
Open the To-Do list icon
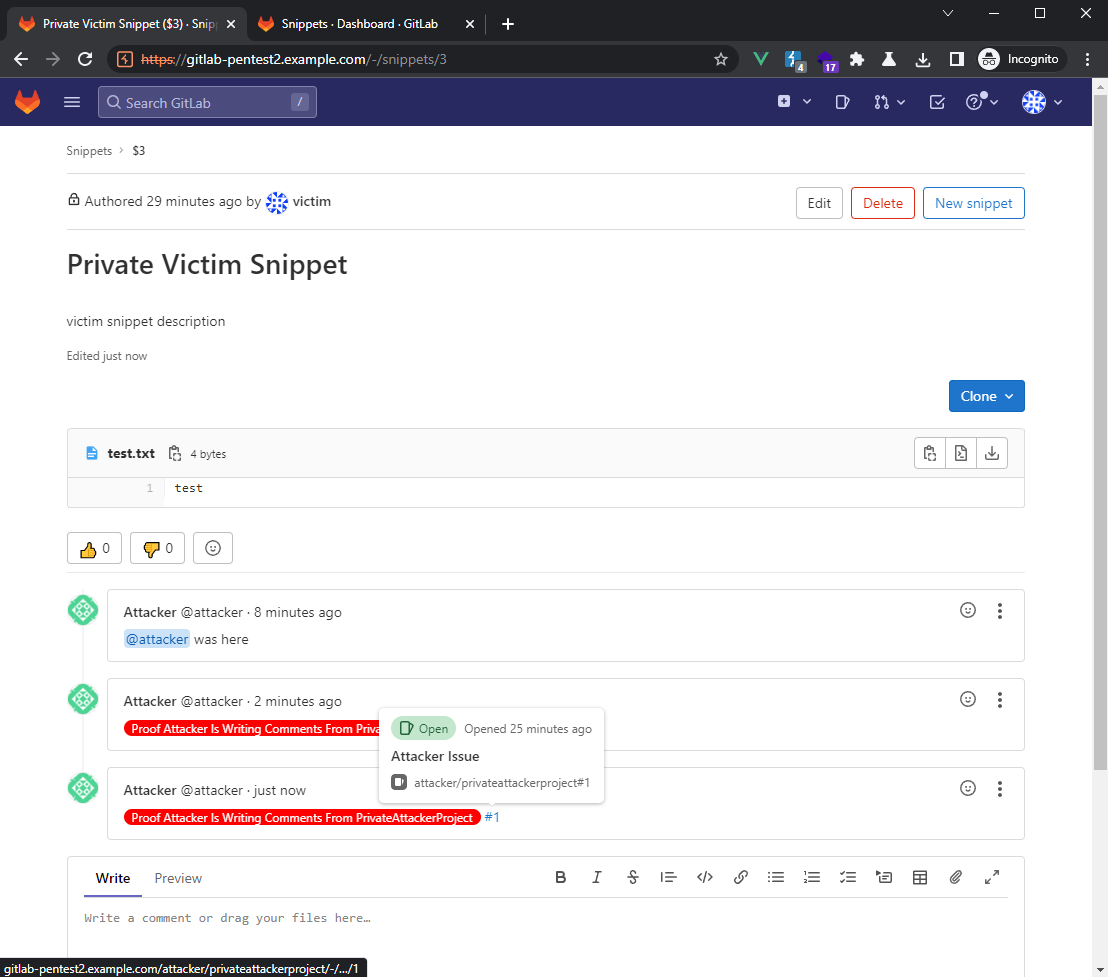(x=937, y=102)
